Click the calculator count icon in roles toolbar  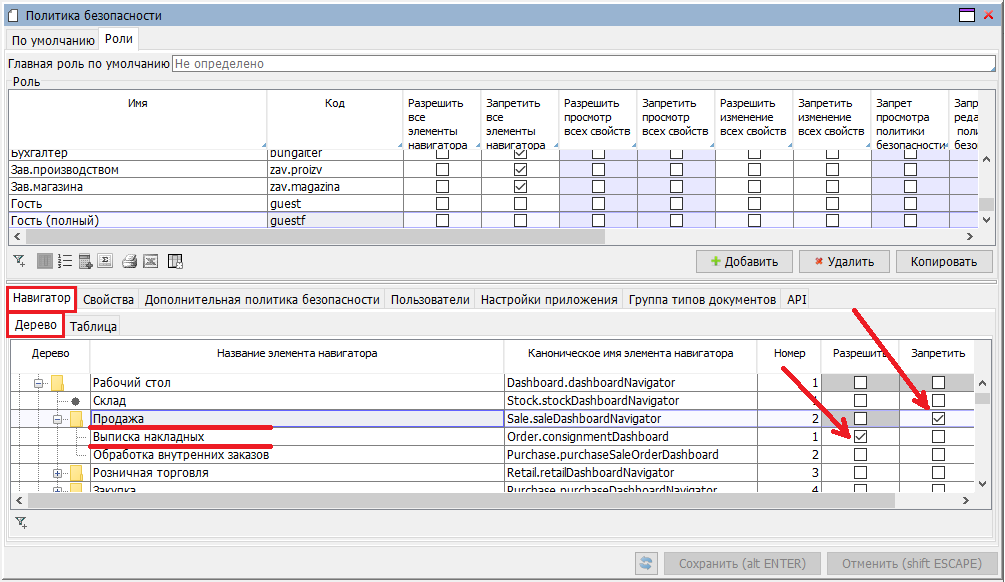[85, 262]
